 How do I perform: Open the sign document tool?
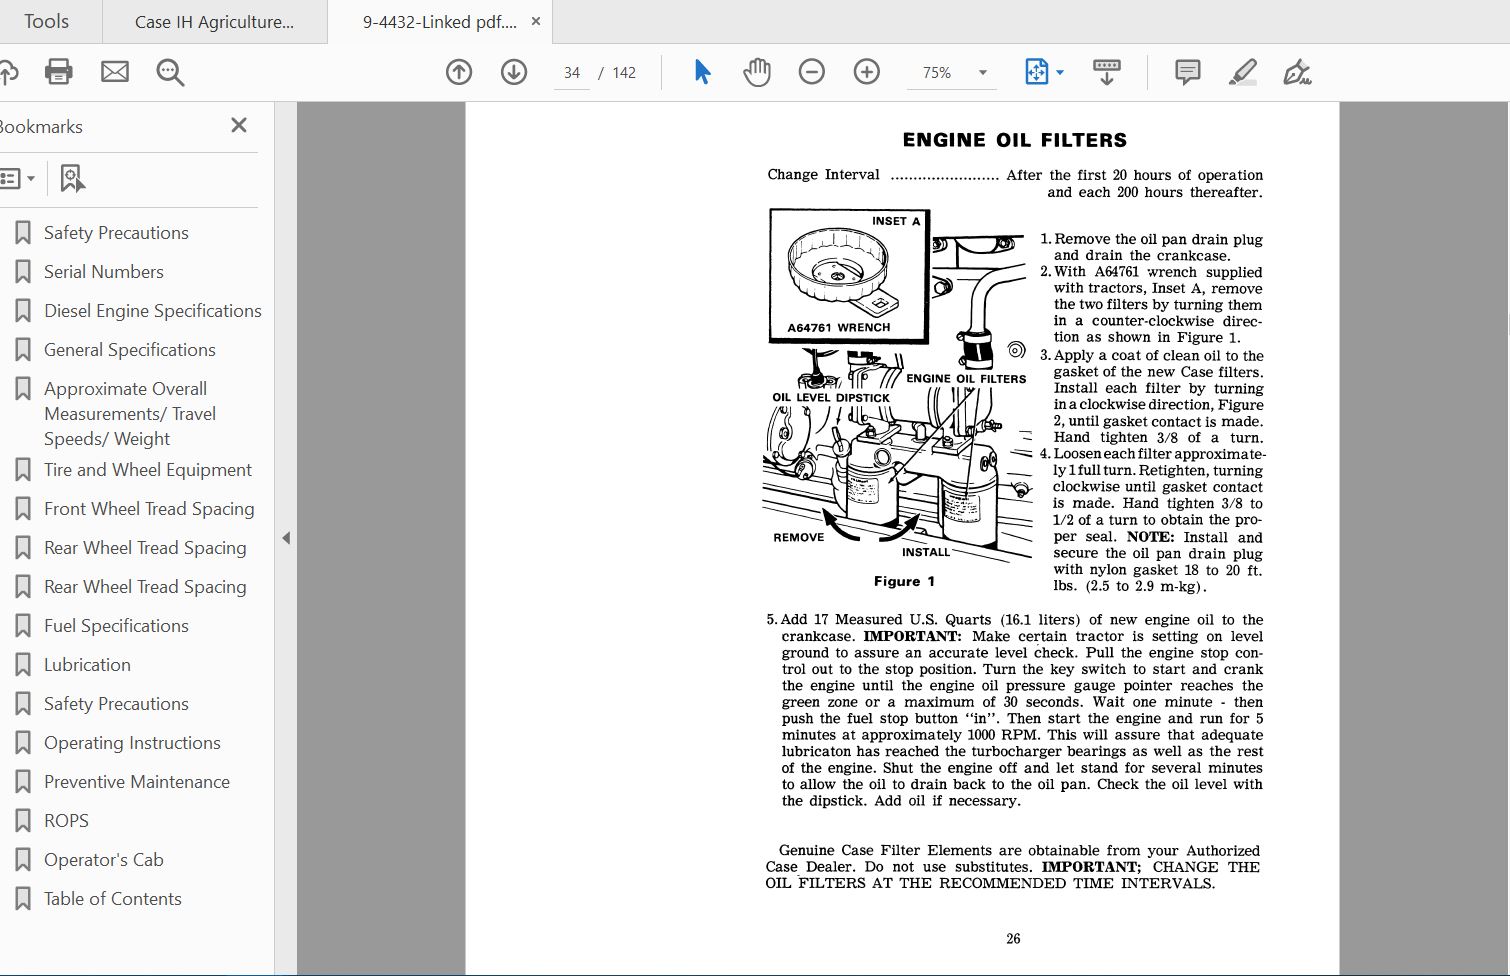tap(1297, 72)
